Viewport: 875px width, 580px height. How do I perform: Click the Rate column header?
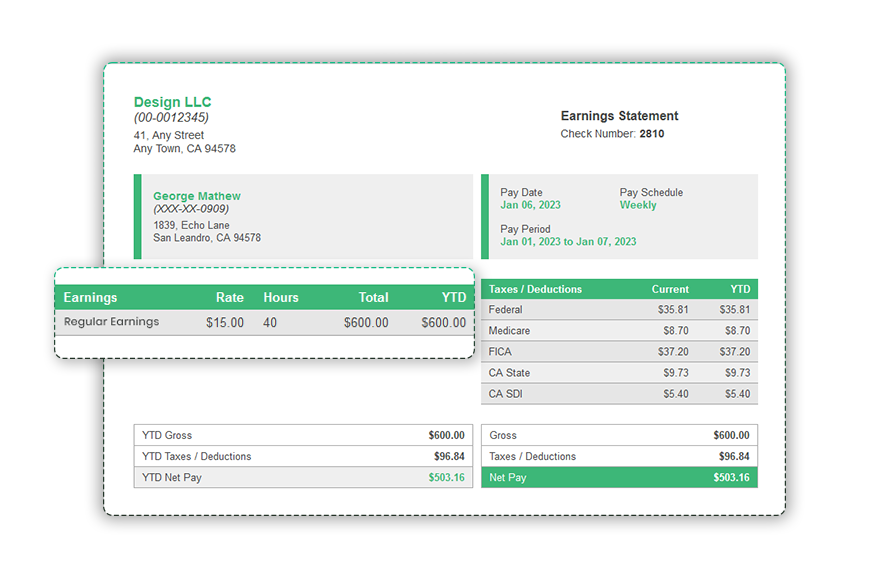[229, 297]
